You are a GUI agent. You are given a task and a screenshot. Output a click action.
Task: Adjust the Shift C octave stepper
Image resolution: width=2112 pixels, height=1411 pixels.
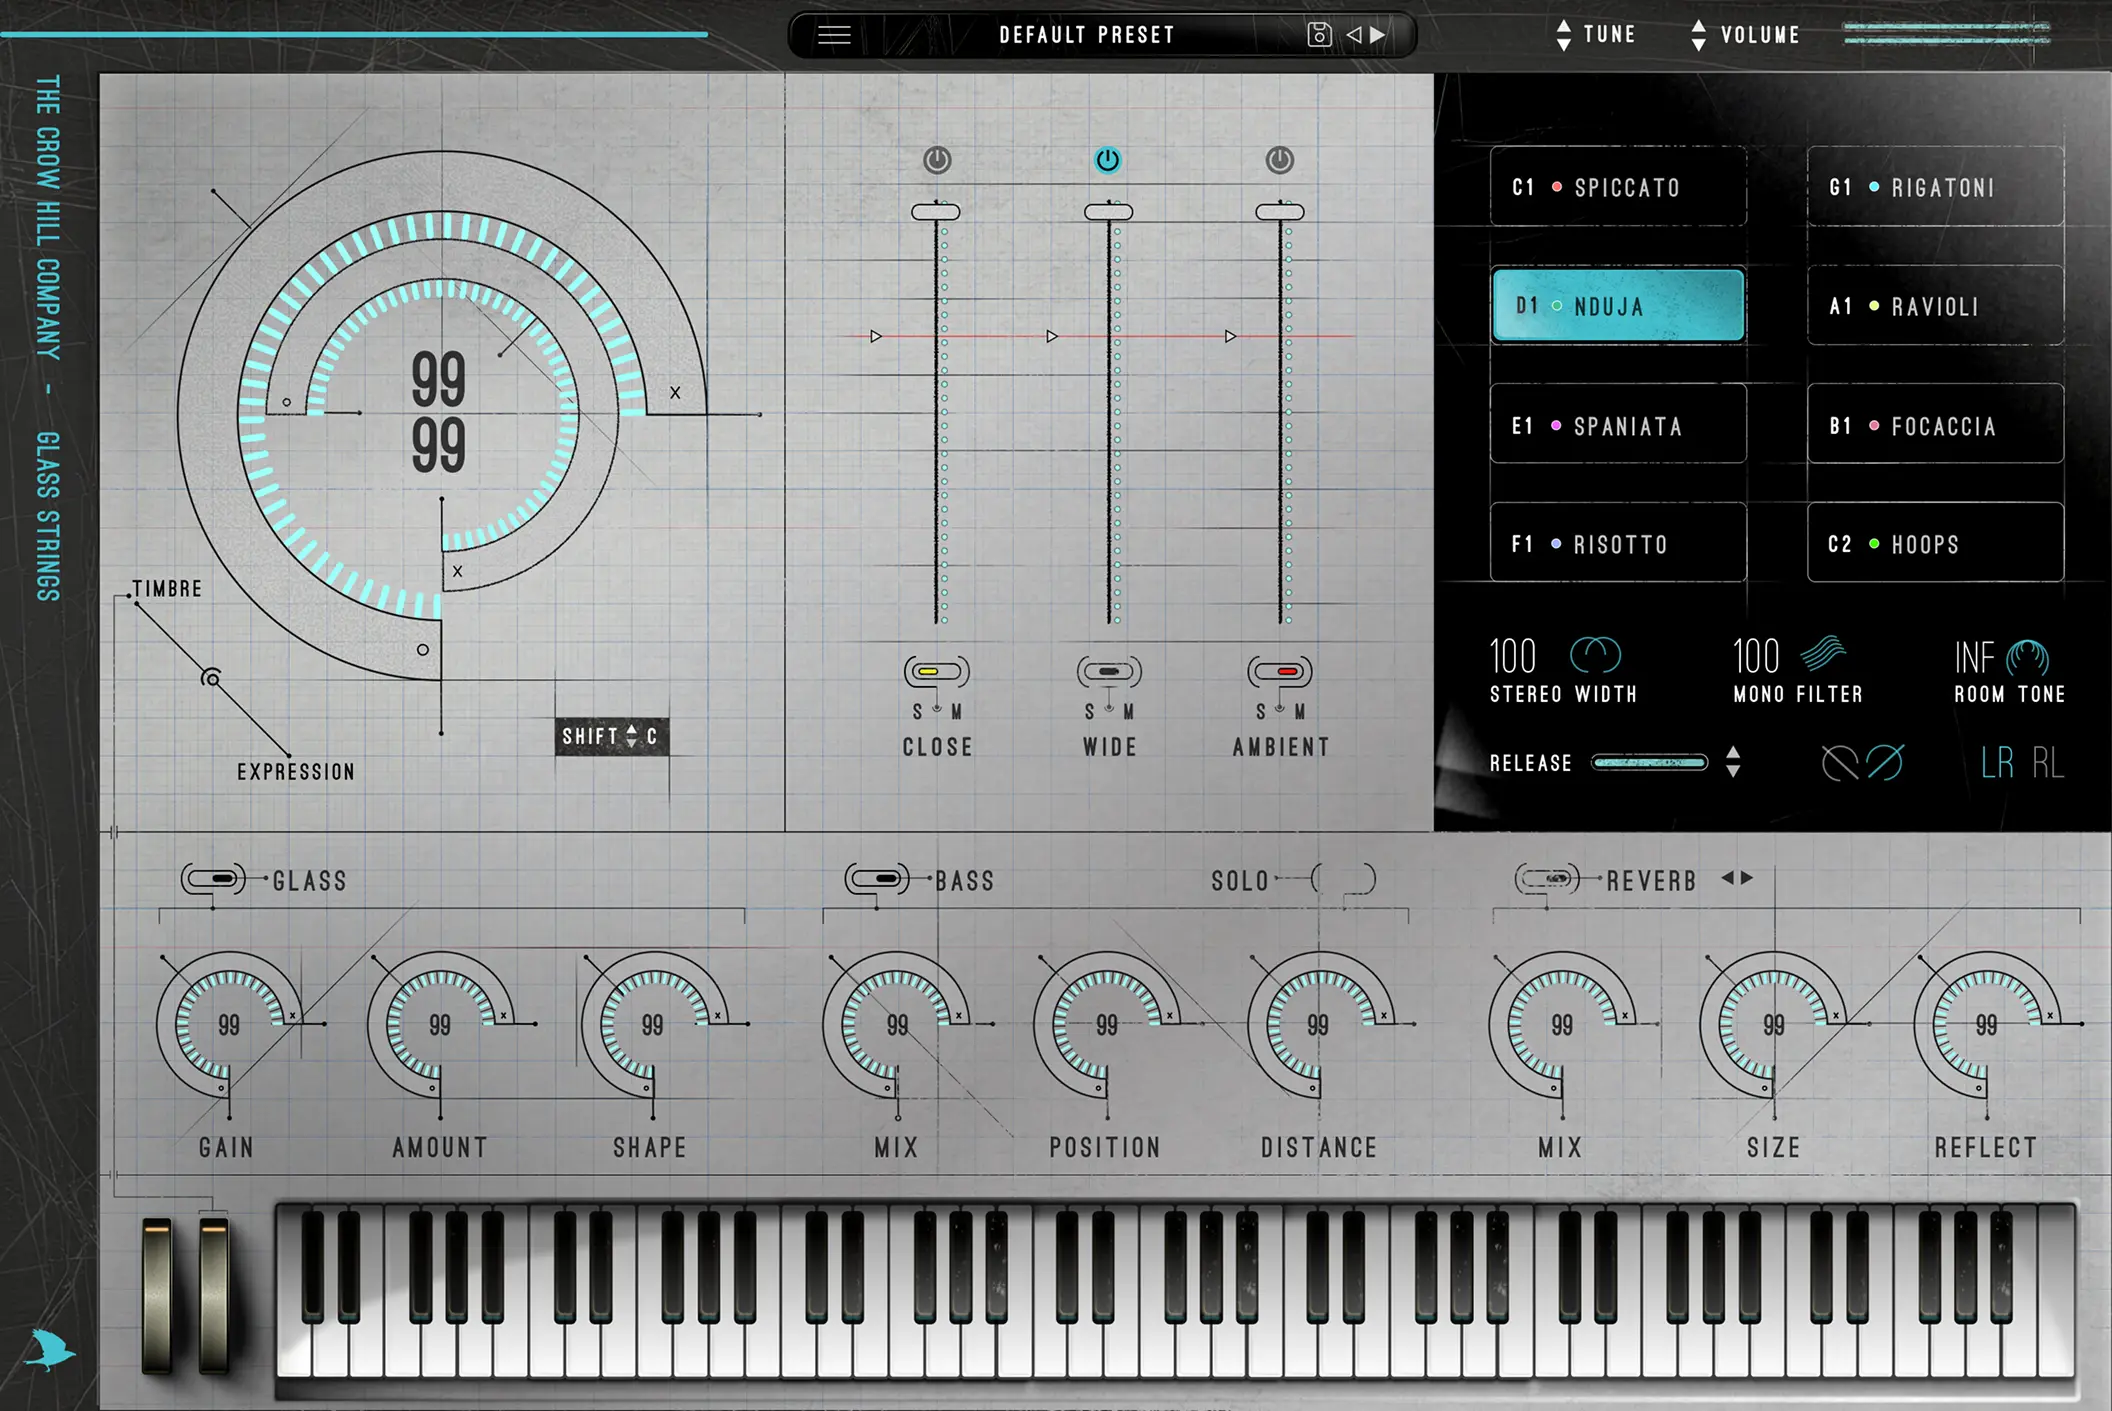coord(631,737)
